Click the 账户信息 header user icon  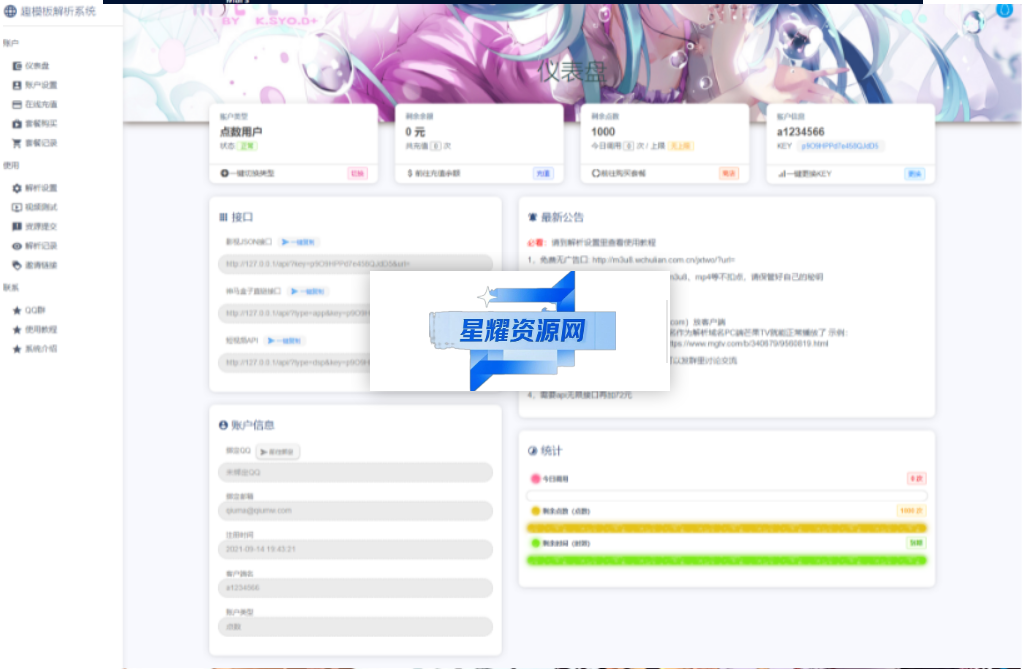[223, 425]
